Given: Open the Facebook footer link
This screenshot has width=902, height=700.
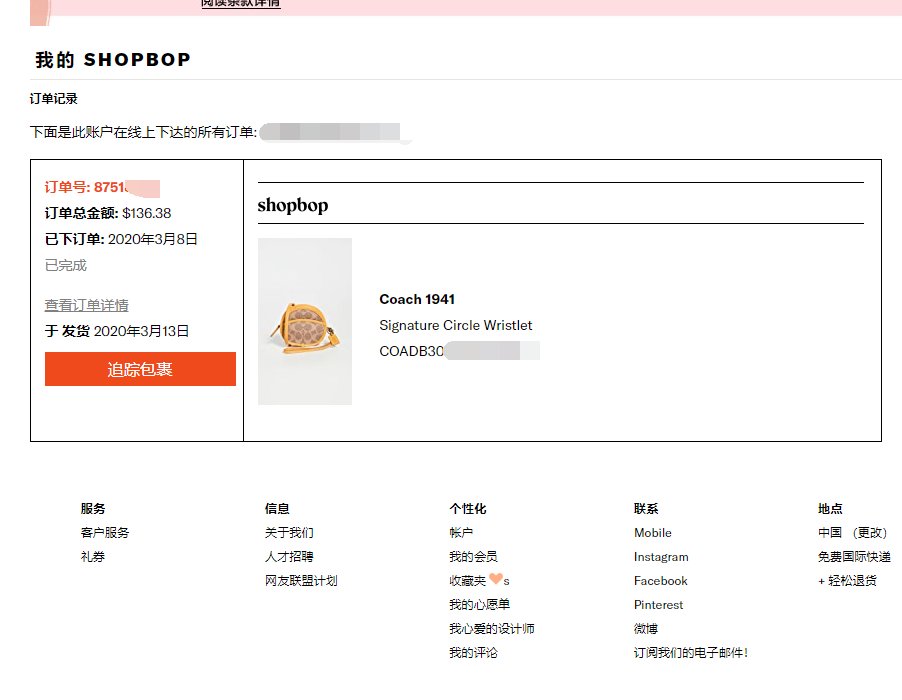Looking at the screenshot, I should (x=660, y=581).
